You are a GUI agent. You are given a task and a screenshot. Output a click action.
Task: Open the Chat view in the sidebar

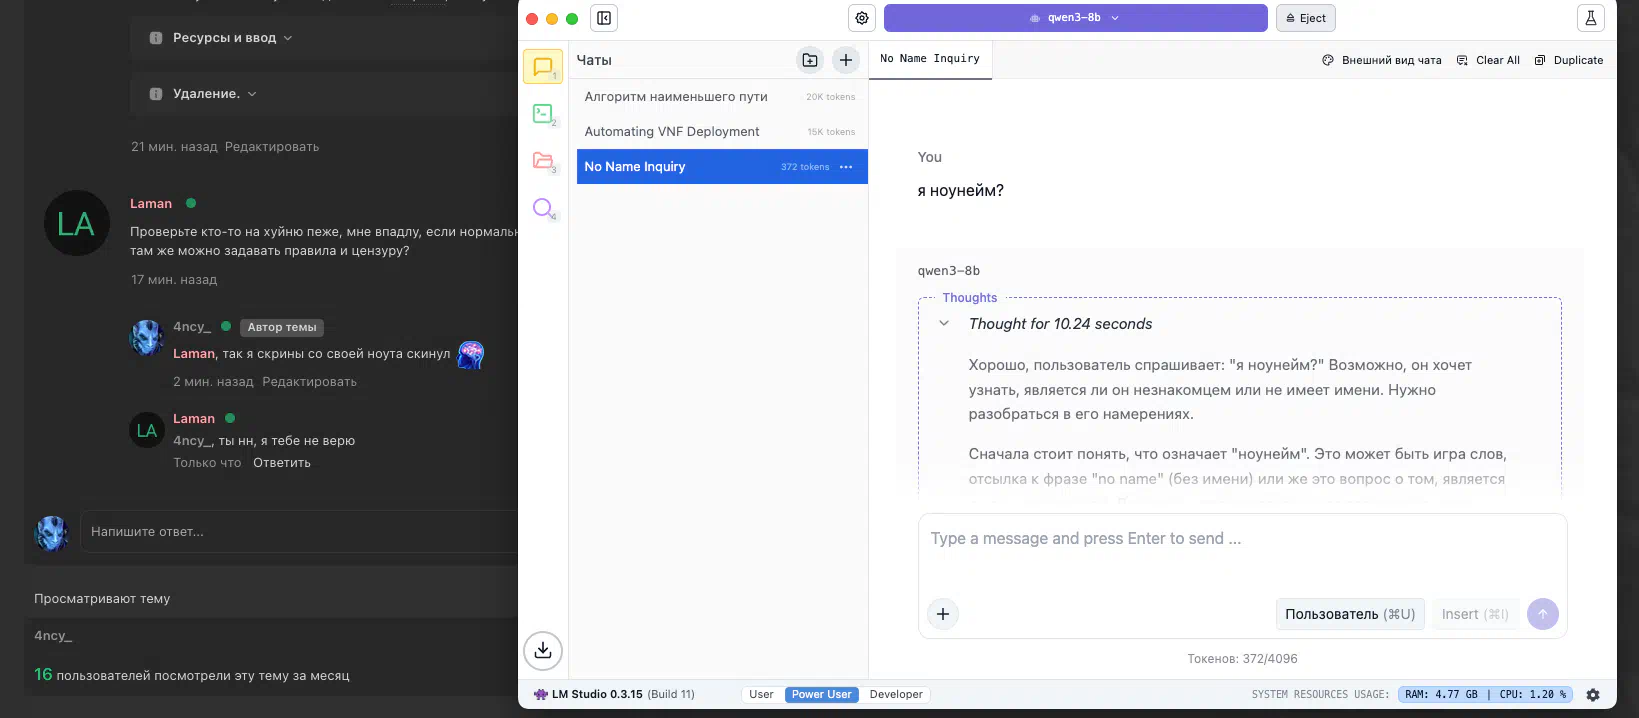click(543, 67)
